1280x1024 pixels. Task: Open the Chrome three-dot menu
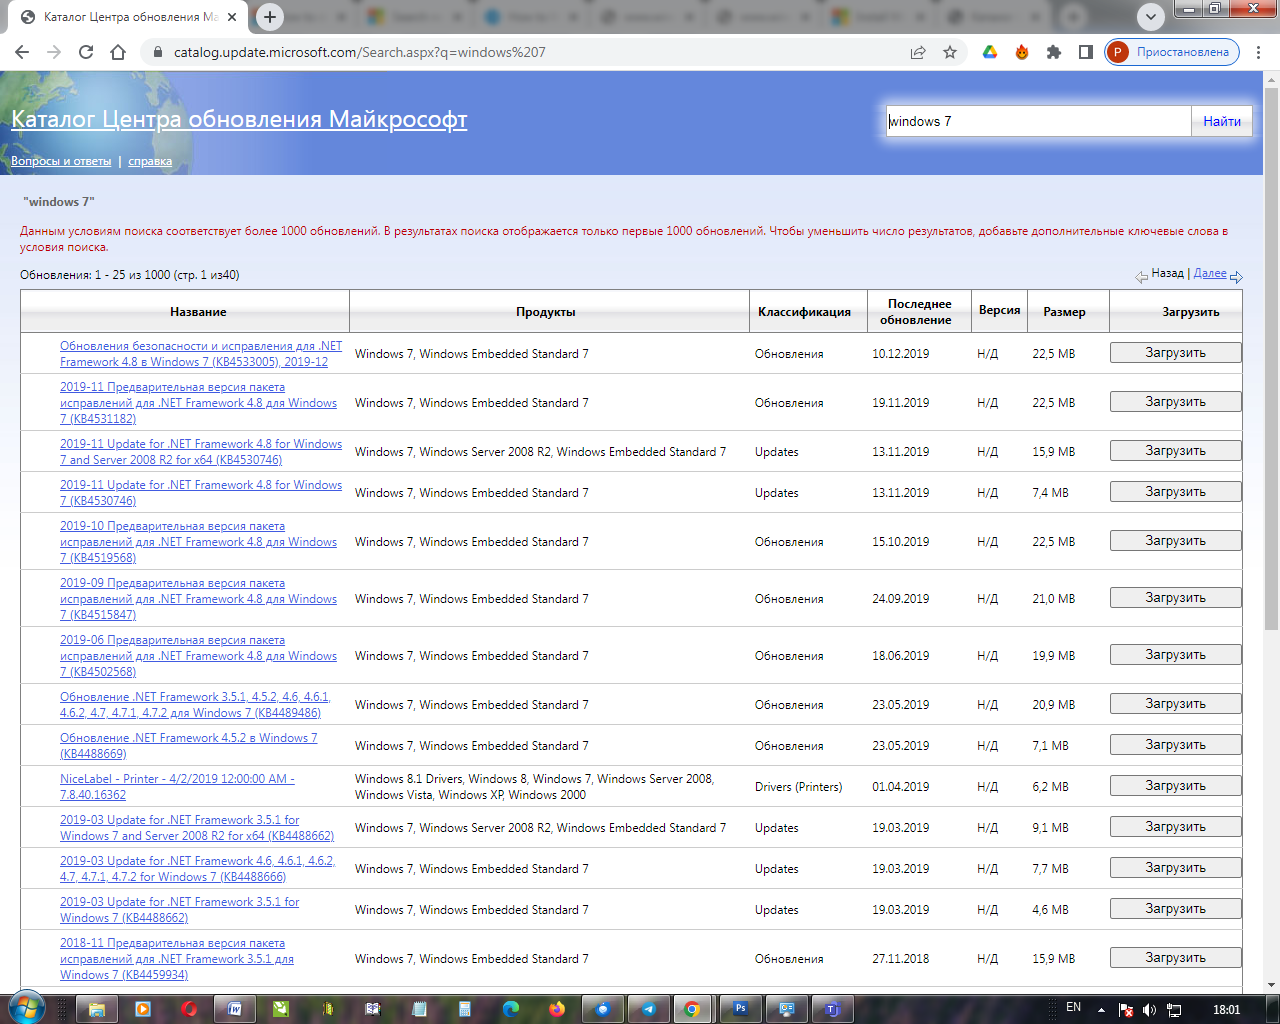tap(1259, 52)
